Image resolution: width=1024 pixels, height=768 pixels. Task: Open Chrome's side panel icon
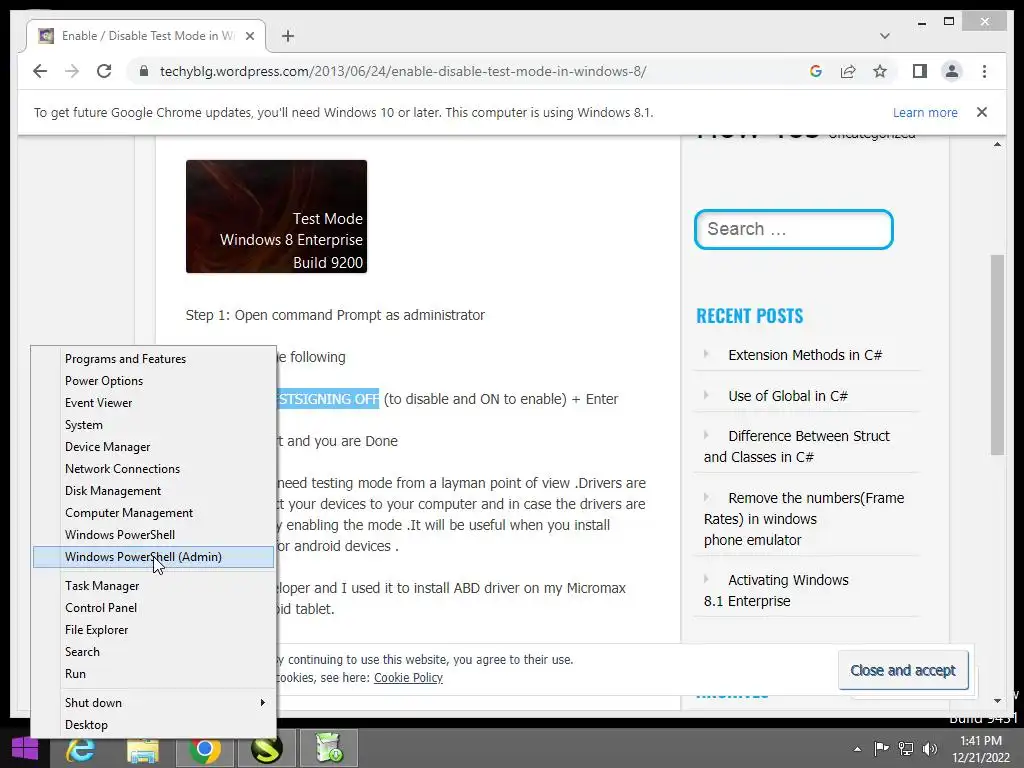coord(920,71)
